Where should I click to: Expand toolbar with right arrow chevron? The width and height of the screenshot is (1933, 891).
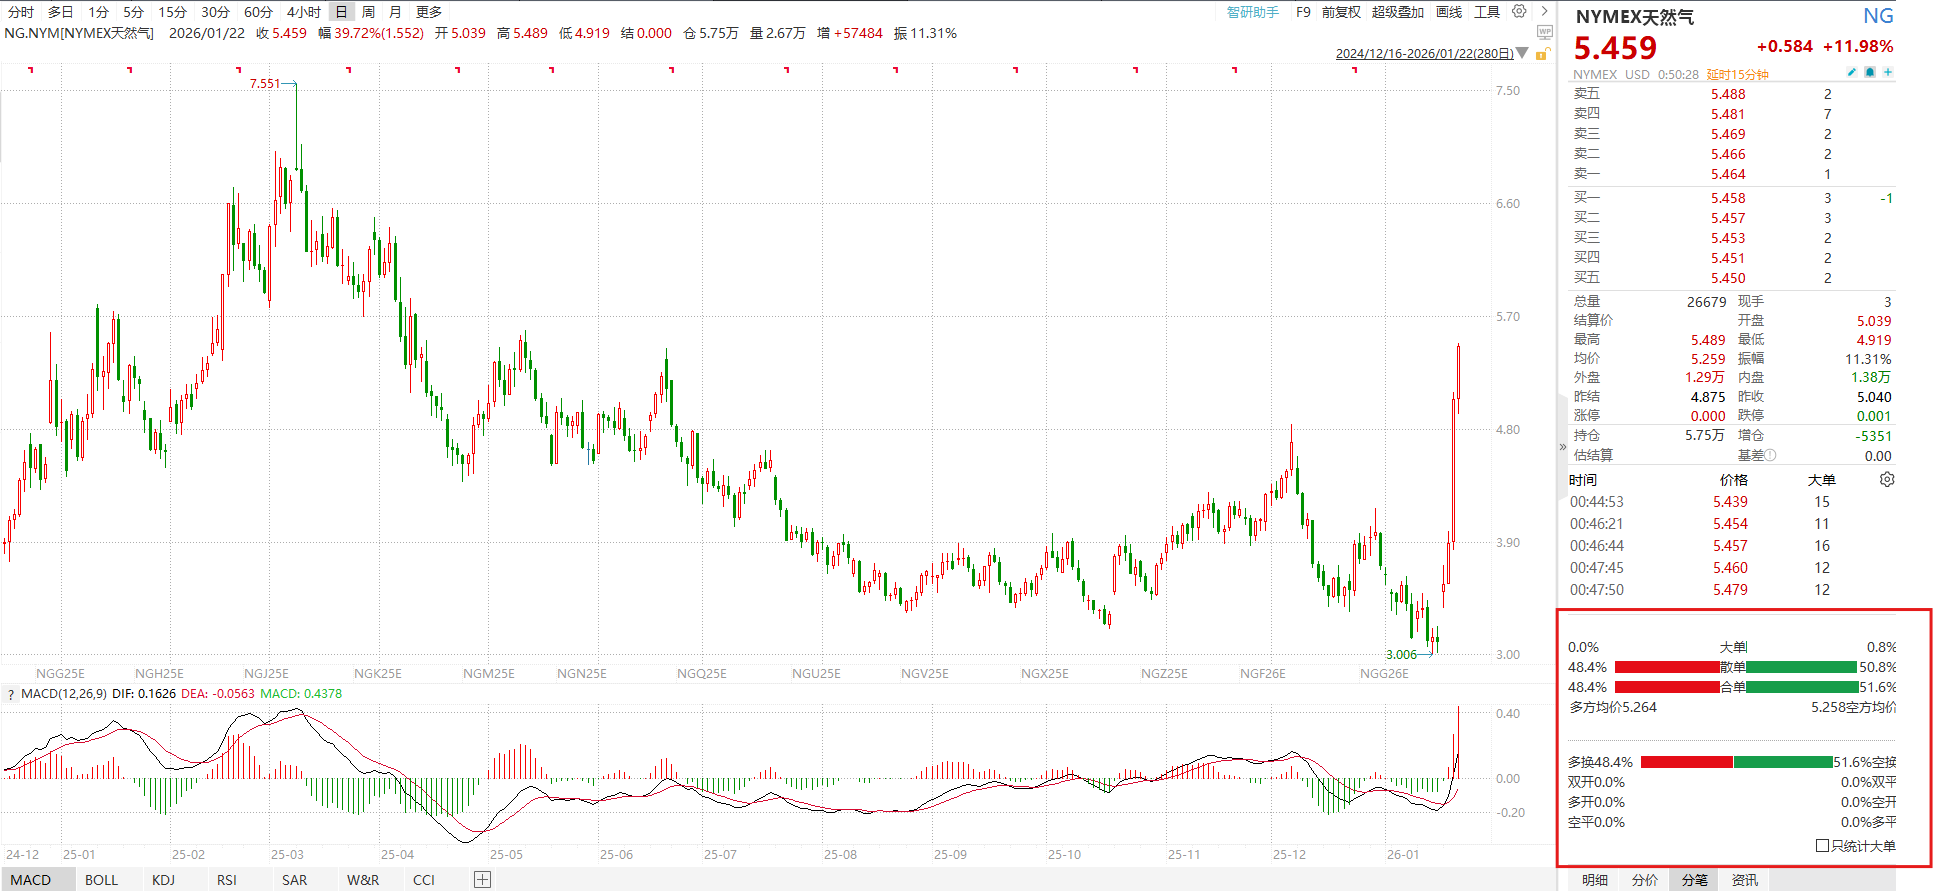1544,12
